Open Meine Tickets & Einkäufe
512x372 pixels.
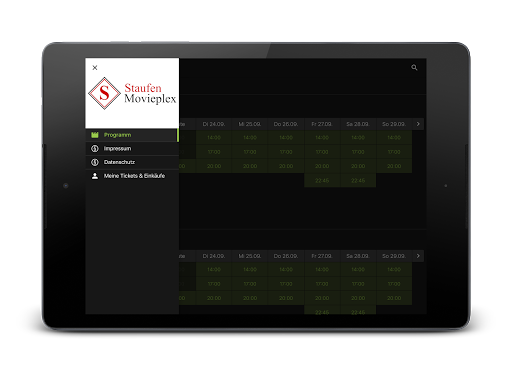[x=132, y=176]
